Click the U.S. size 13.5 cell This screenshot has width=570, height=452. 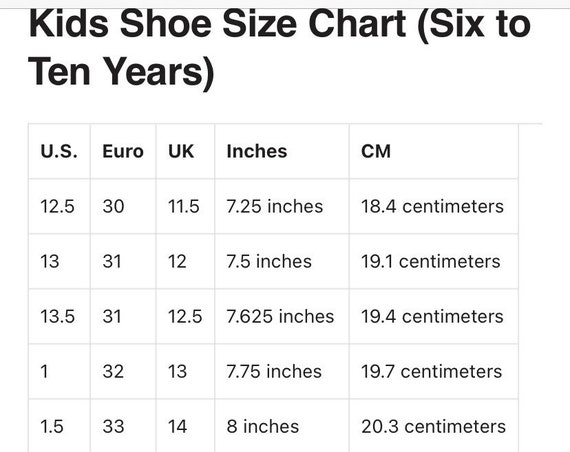59,316
